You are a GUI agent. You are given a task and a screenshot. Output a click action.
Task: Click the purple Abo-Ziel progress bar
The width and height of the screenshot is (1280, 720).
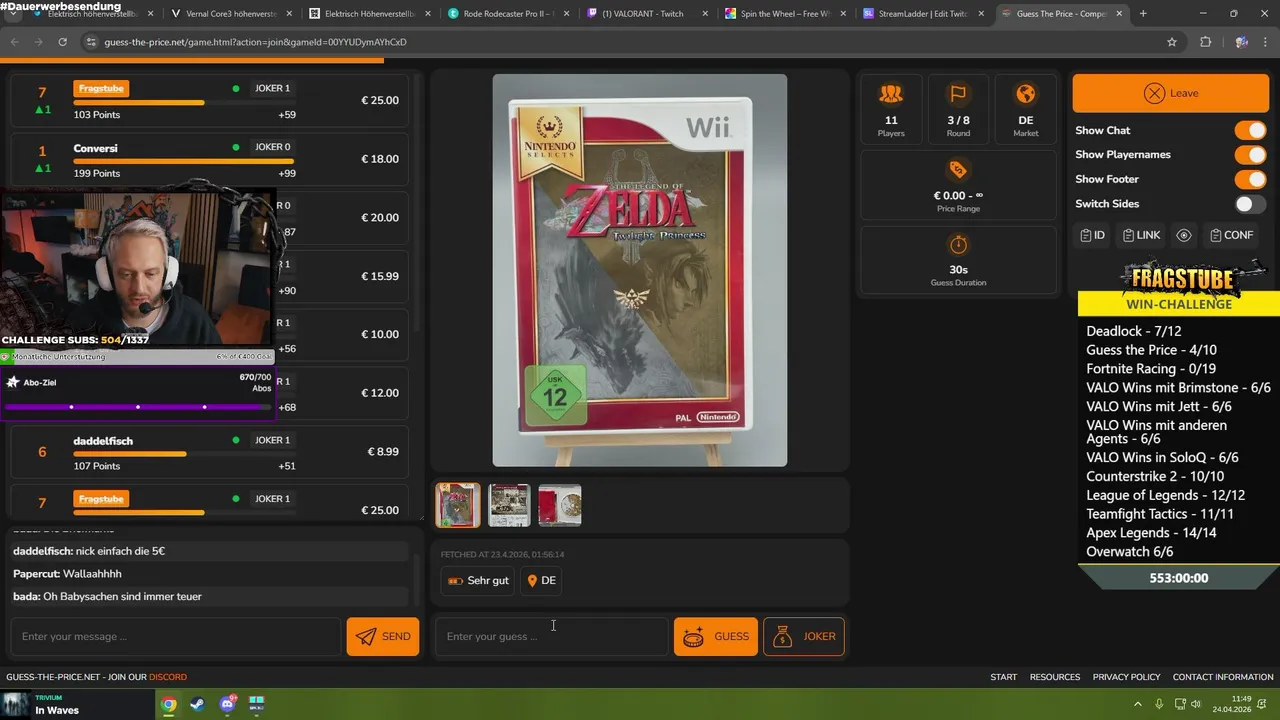coord(137,407)
